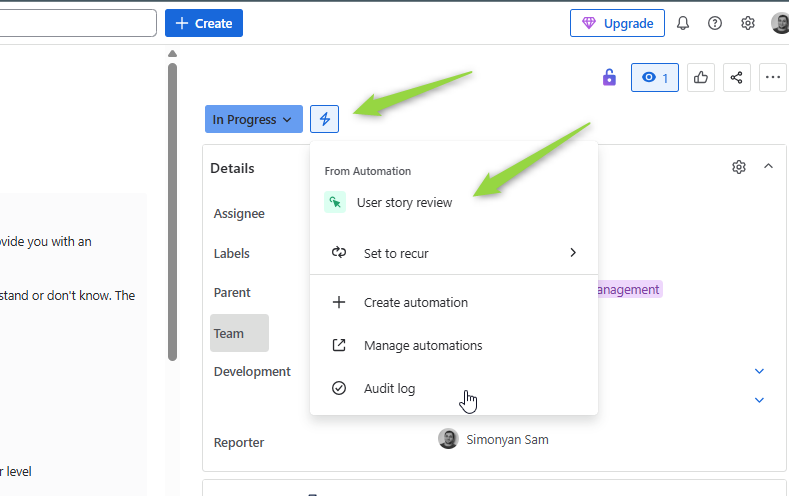
Task: Choose Manage automations from the menu
Action: [422, 345]
